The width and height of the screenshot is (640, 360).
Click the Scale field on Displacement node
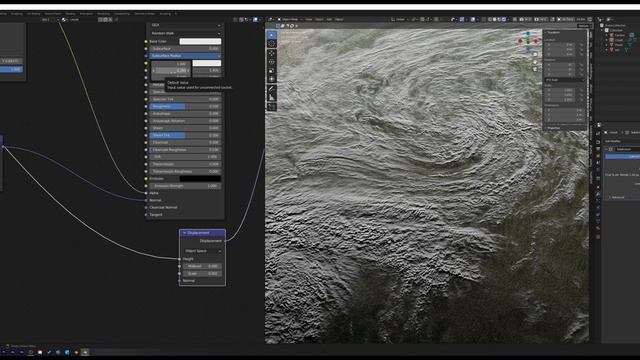203,273
